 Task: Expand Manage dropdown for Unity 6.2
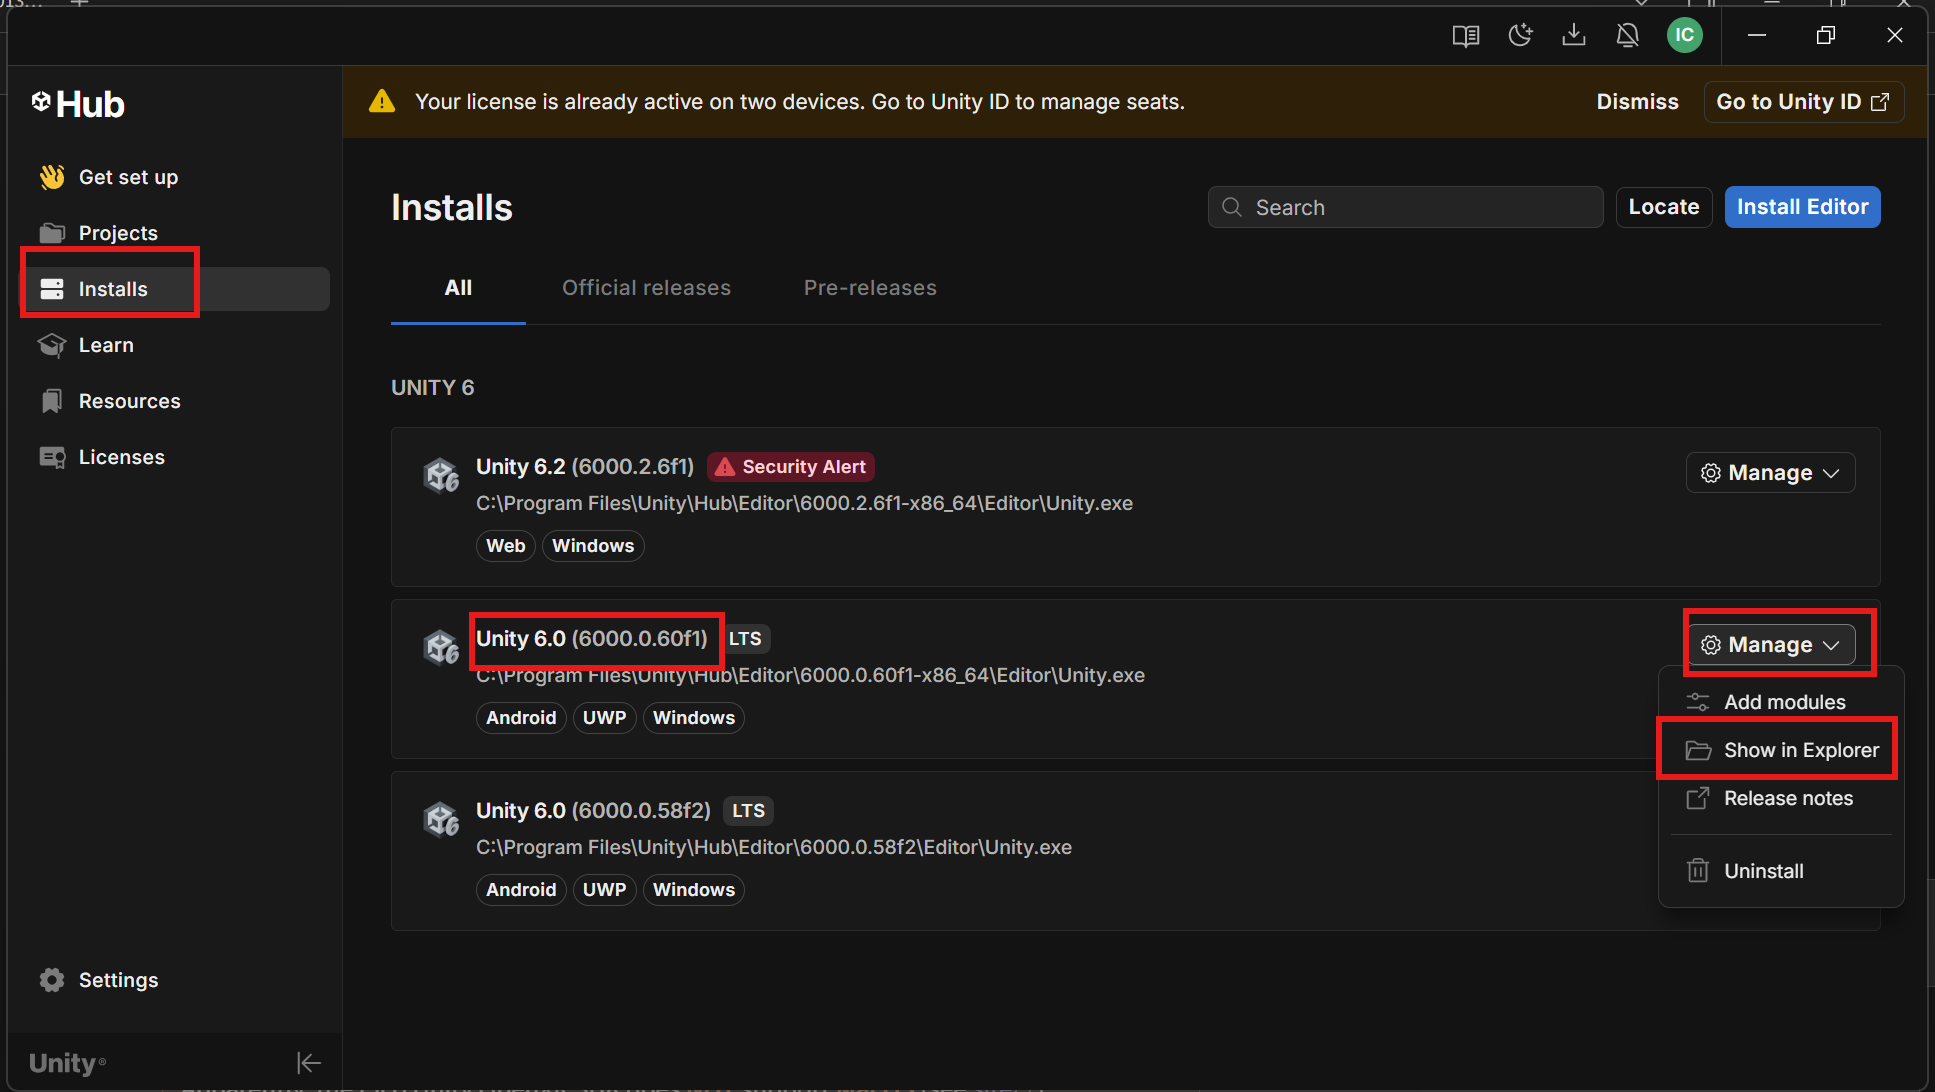1770,473
